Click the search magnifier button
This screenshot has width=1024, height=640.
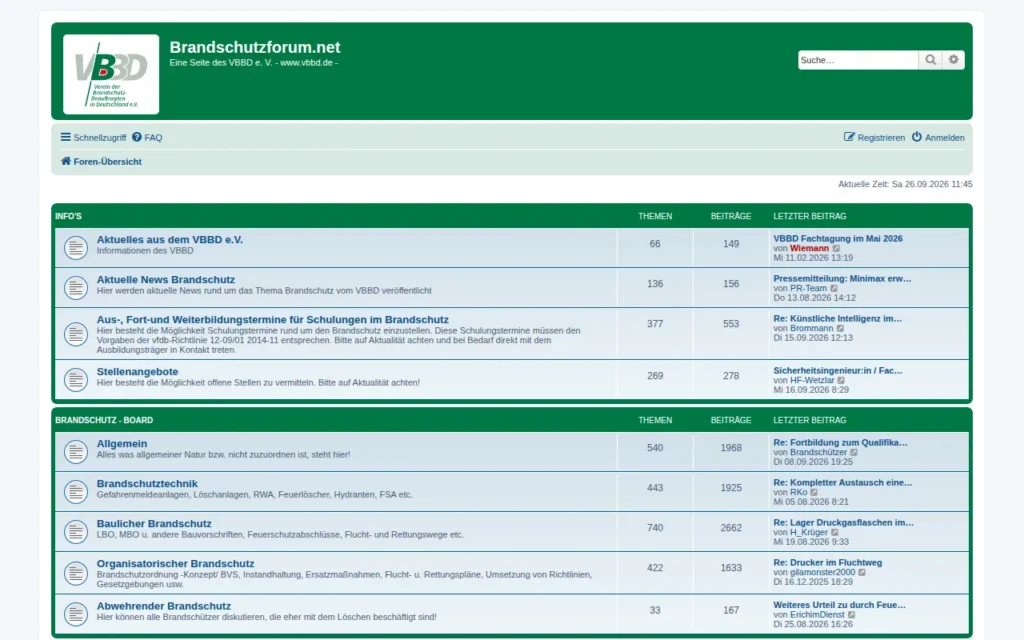click(930, 60)
